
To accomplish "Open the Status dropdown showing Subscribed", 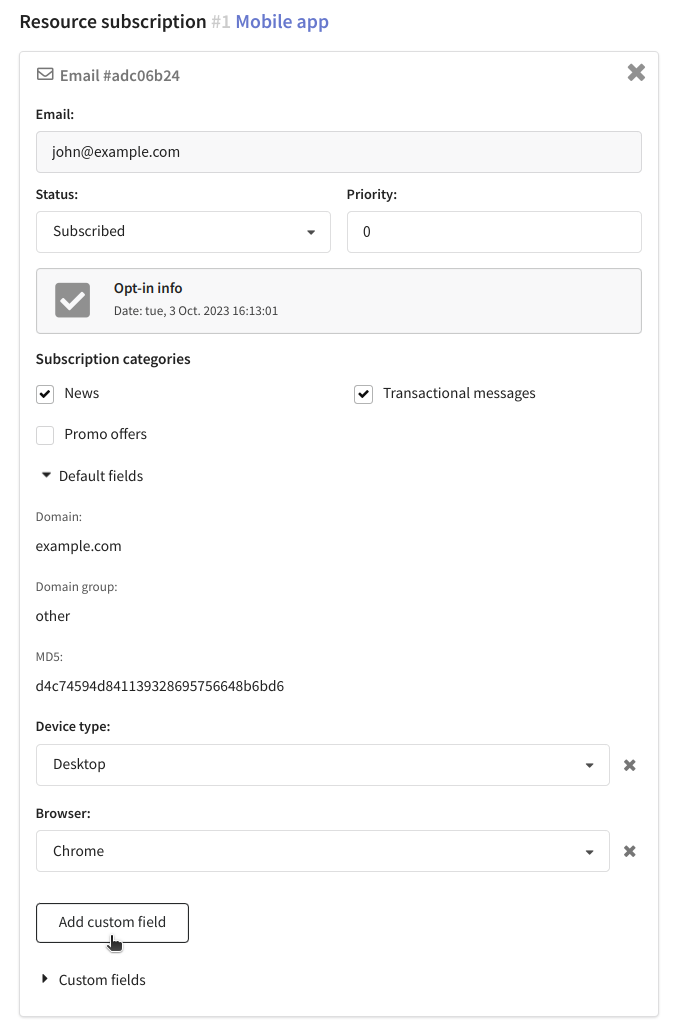I will (183, 232).
